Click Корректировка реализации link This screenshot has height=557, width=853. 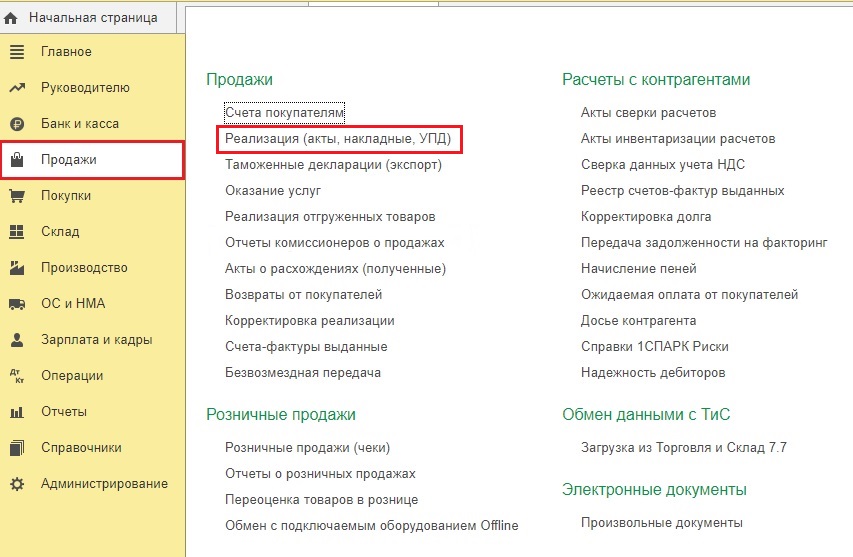[x=310, y=321]
